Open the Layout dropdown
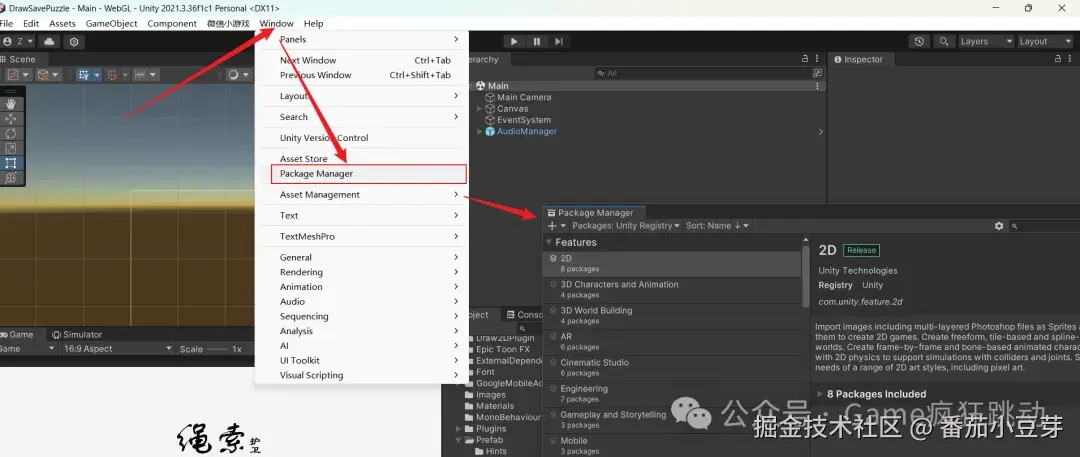The height and width of the screenshot is (457, 1080). pos(1045,41)
